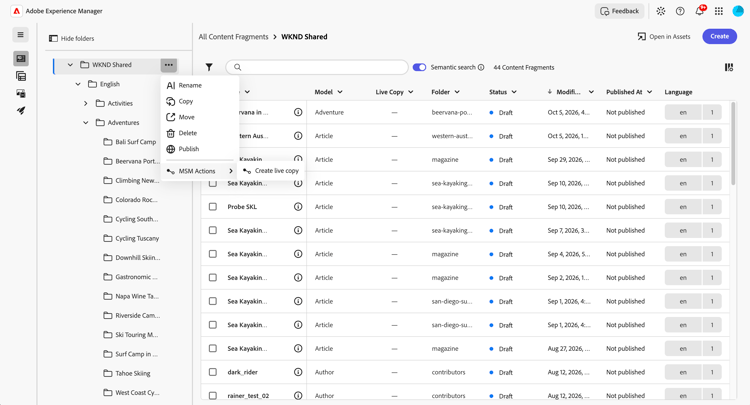Sort by the Modified column header
Image resolution: width=750 pixels, height=405 pixels.
coord(568,92)
